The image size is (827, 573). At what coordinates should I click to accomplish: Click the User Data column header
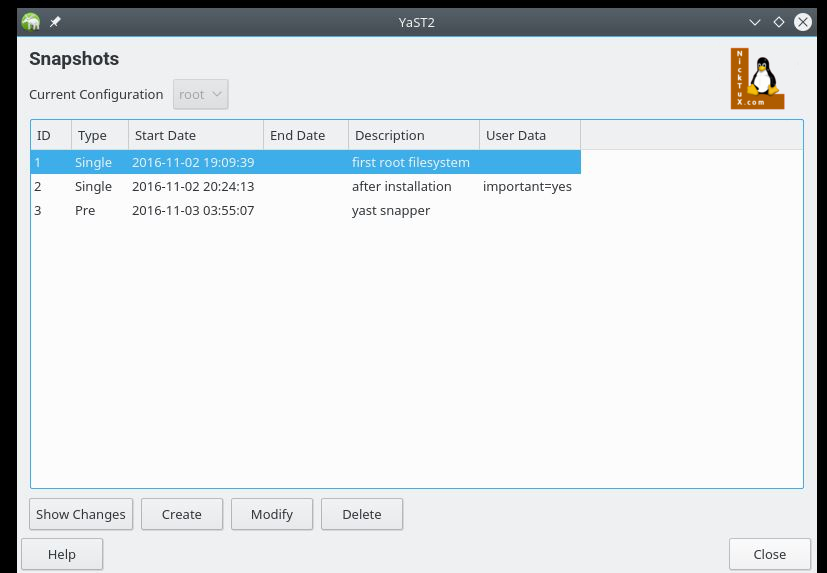pos(529,135)
